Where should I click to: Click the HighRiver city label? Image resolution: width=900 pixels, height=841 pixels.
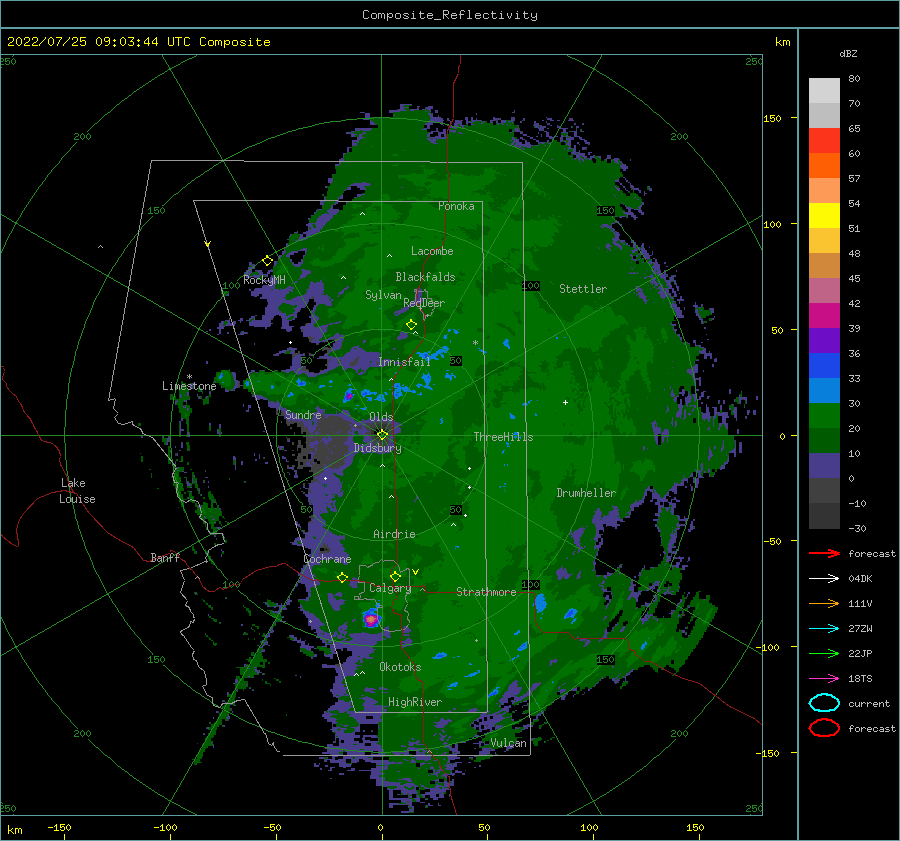415,702
